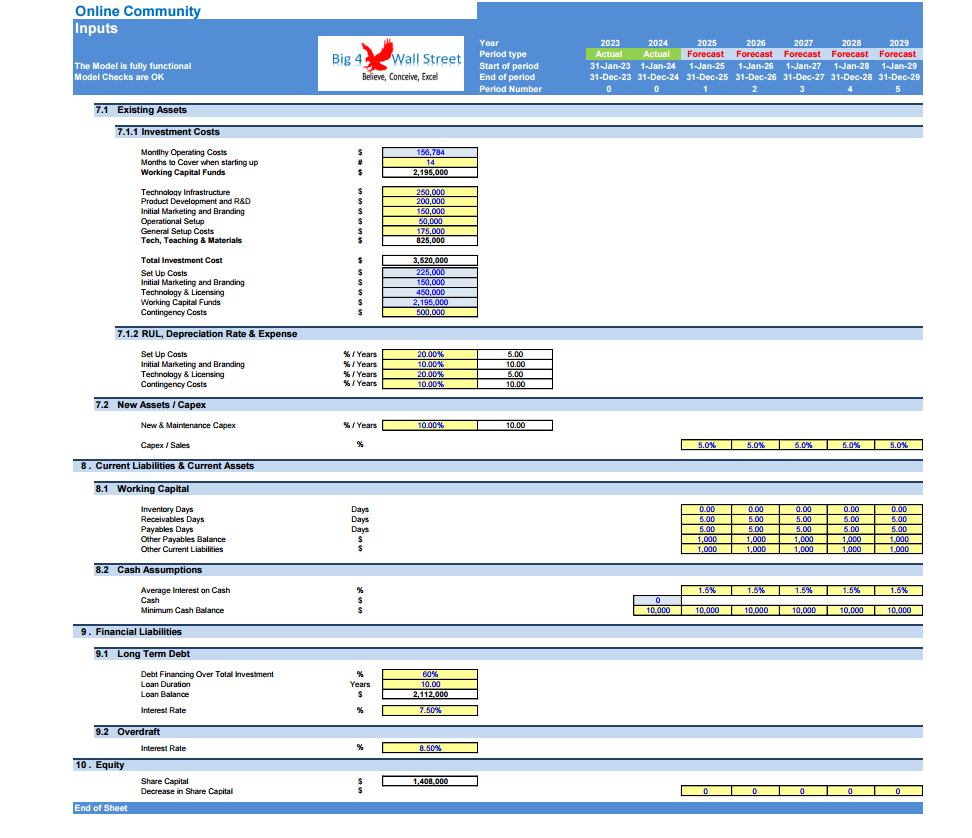Click New & Maintenance Capex rate cell
The width and height of the screenshot is (972, 838).
pos(430,425)
